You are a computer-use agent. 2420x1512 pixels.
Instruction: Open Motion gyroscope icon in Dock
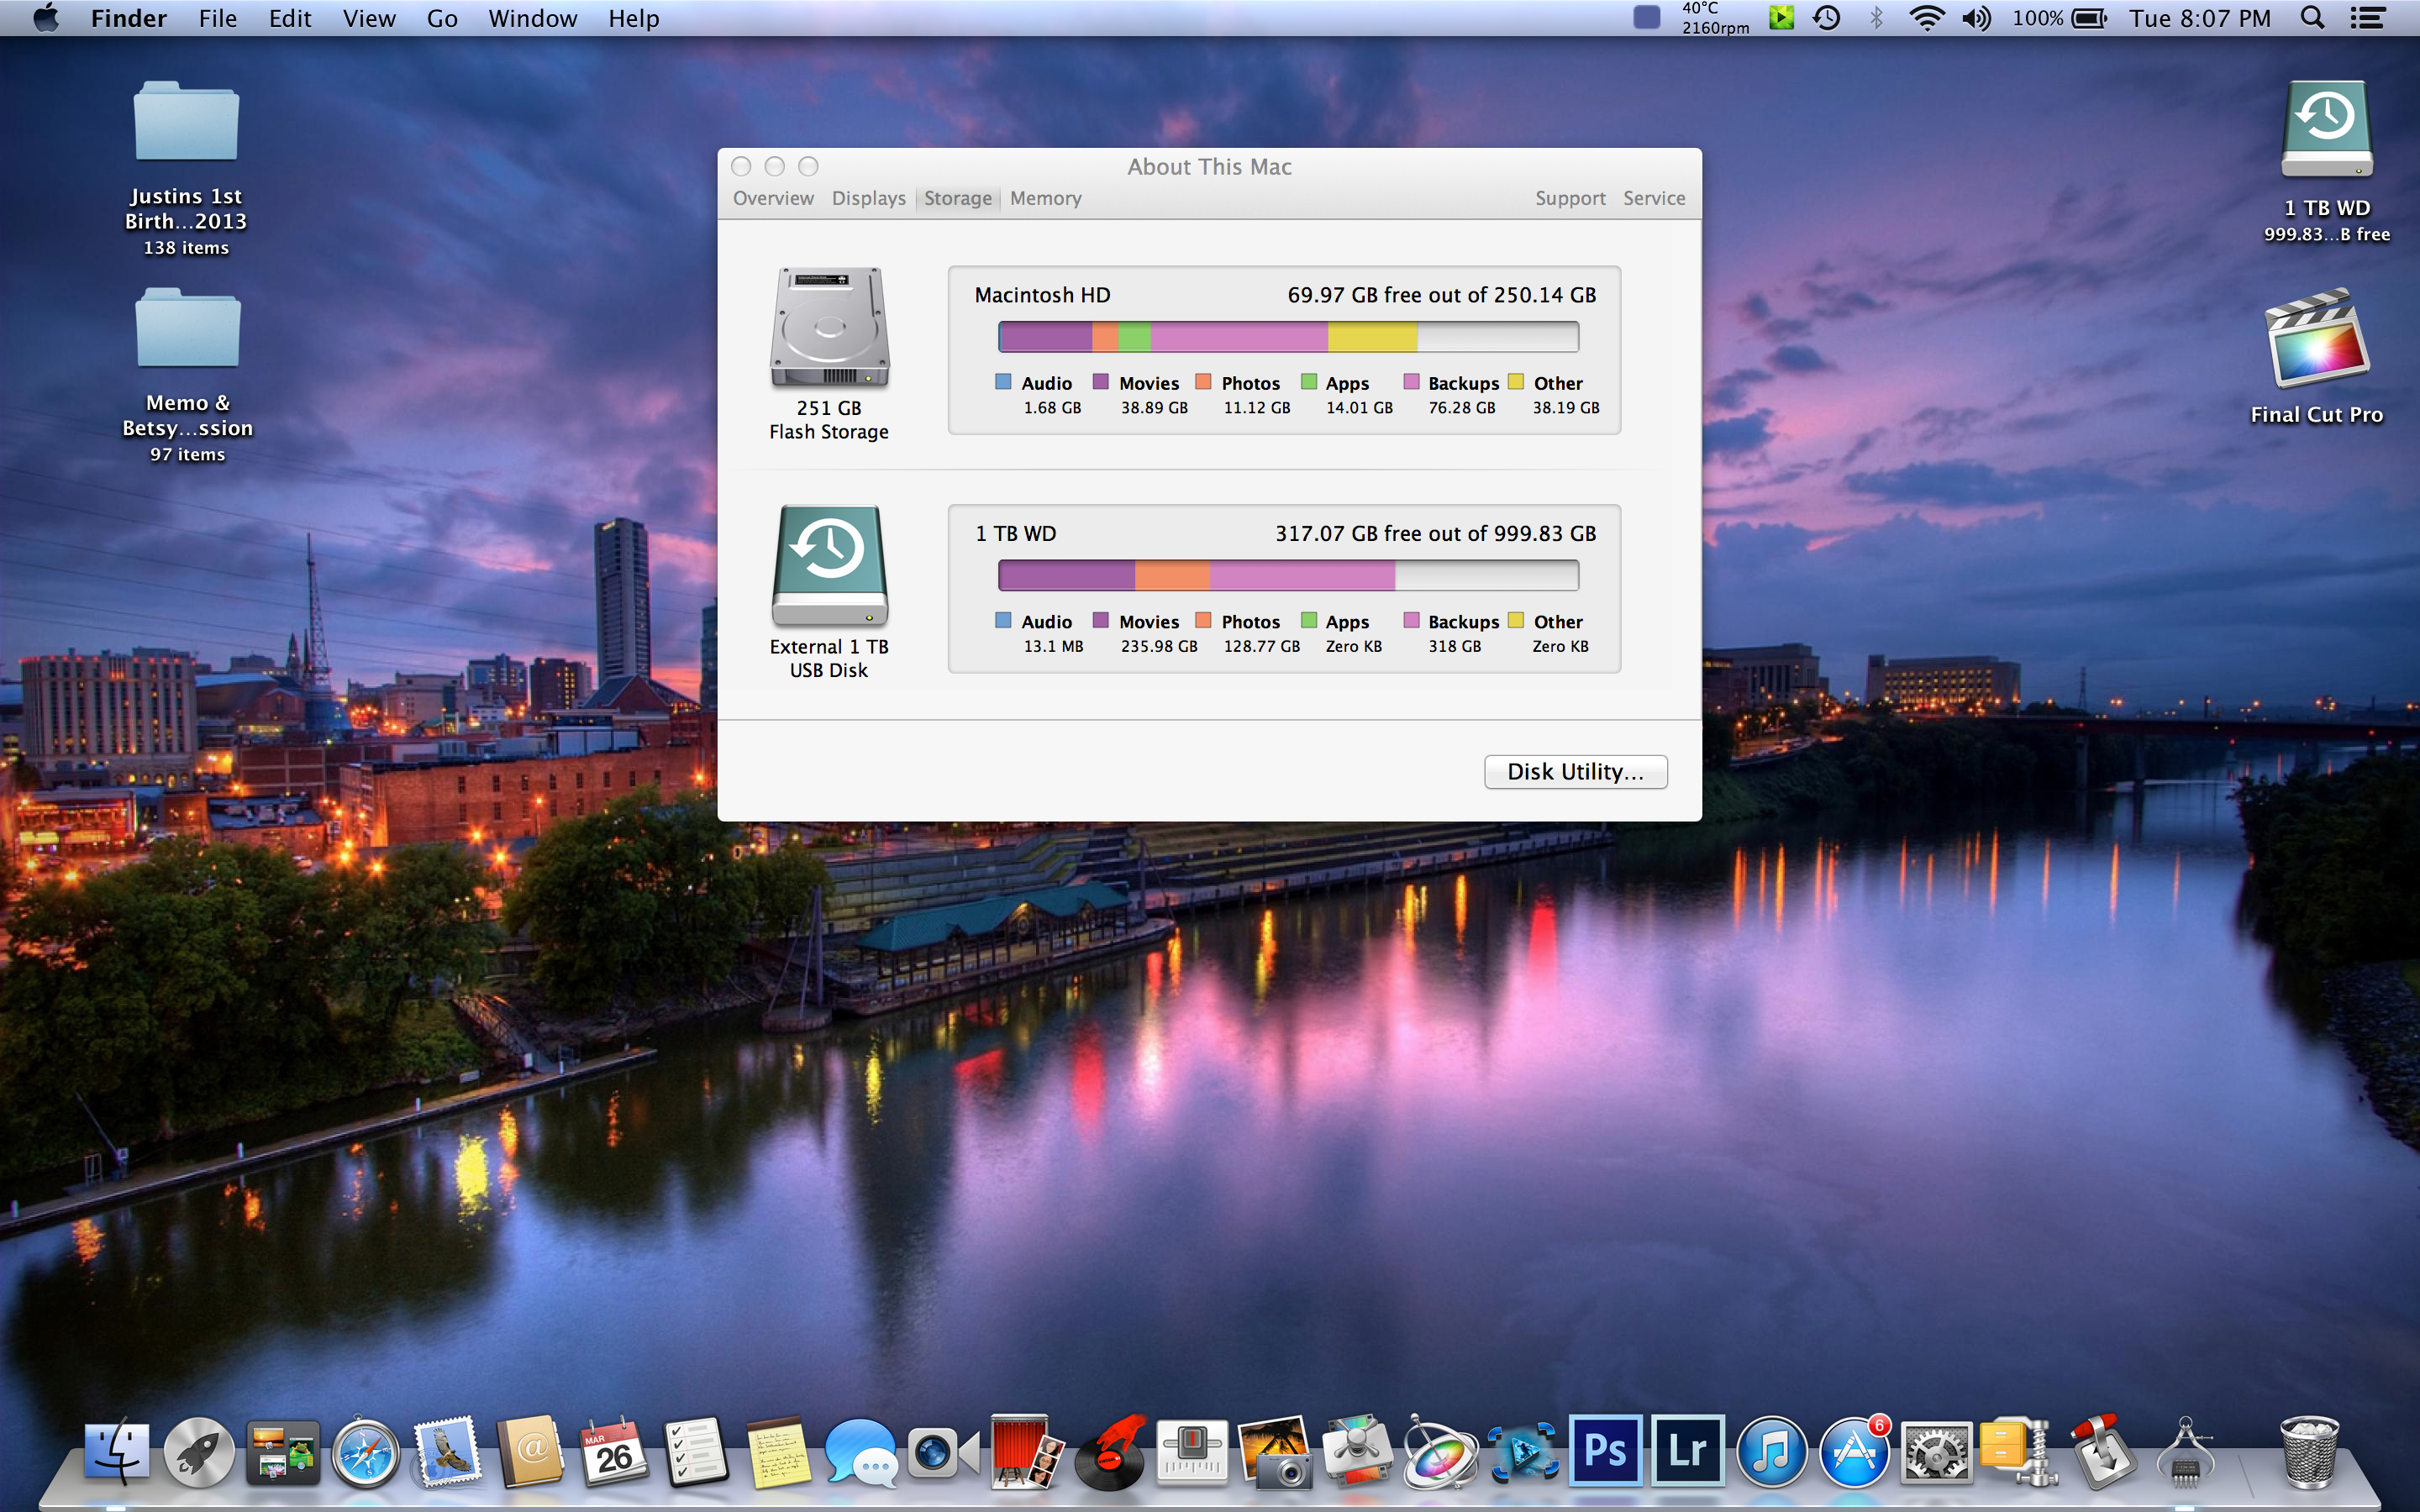1439,1451
